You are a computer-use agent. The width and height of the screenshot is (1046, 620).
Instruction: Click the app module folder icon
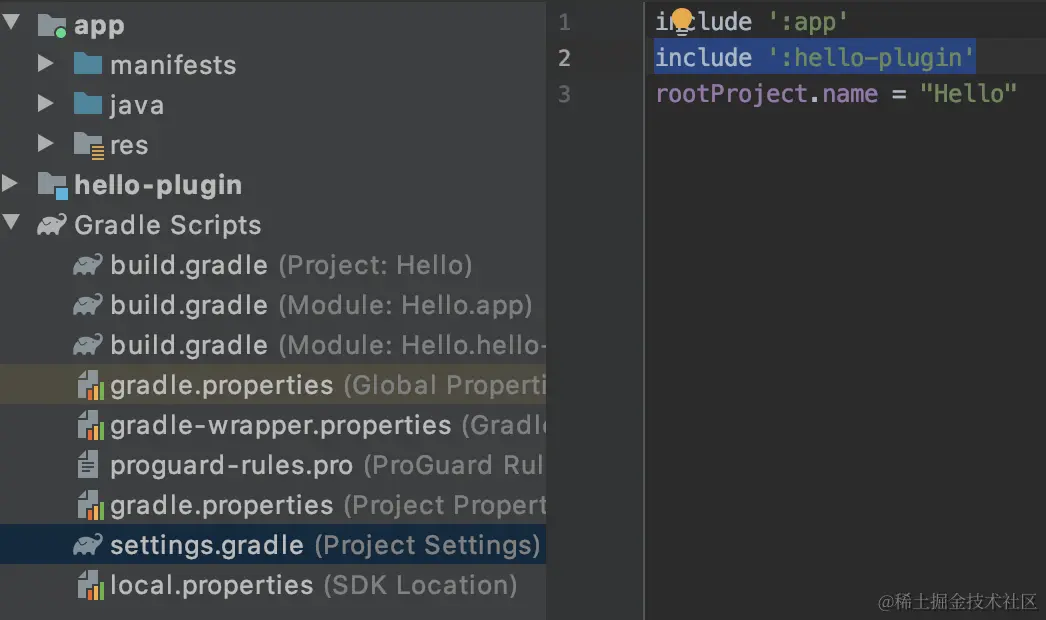[x=52, y=25]
